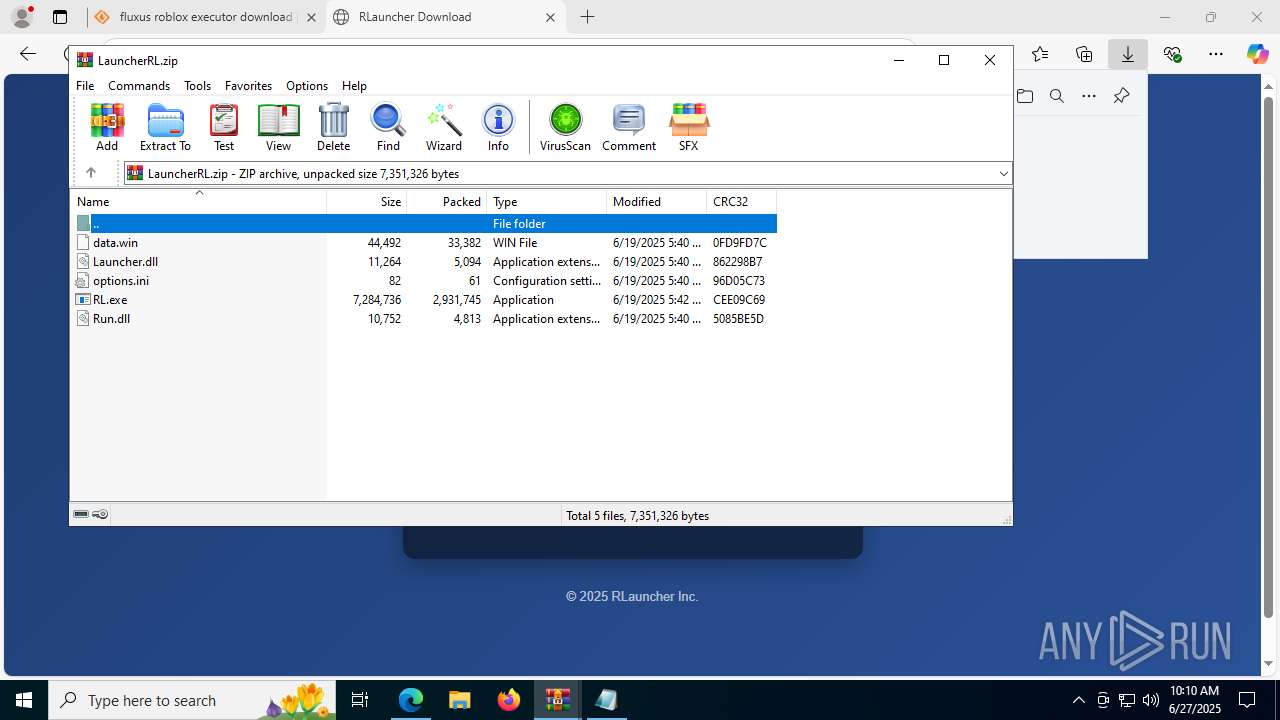1280x720 pixels.
Task: Open the Windows Start menu
Action: 24,700
